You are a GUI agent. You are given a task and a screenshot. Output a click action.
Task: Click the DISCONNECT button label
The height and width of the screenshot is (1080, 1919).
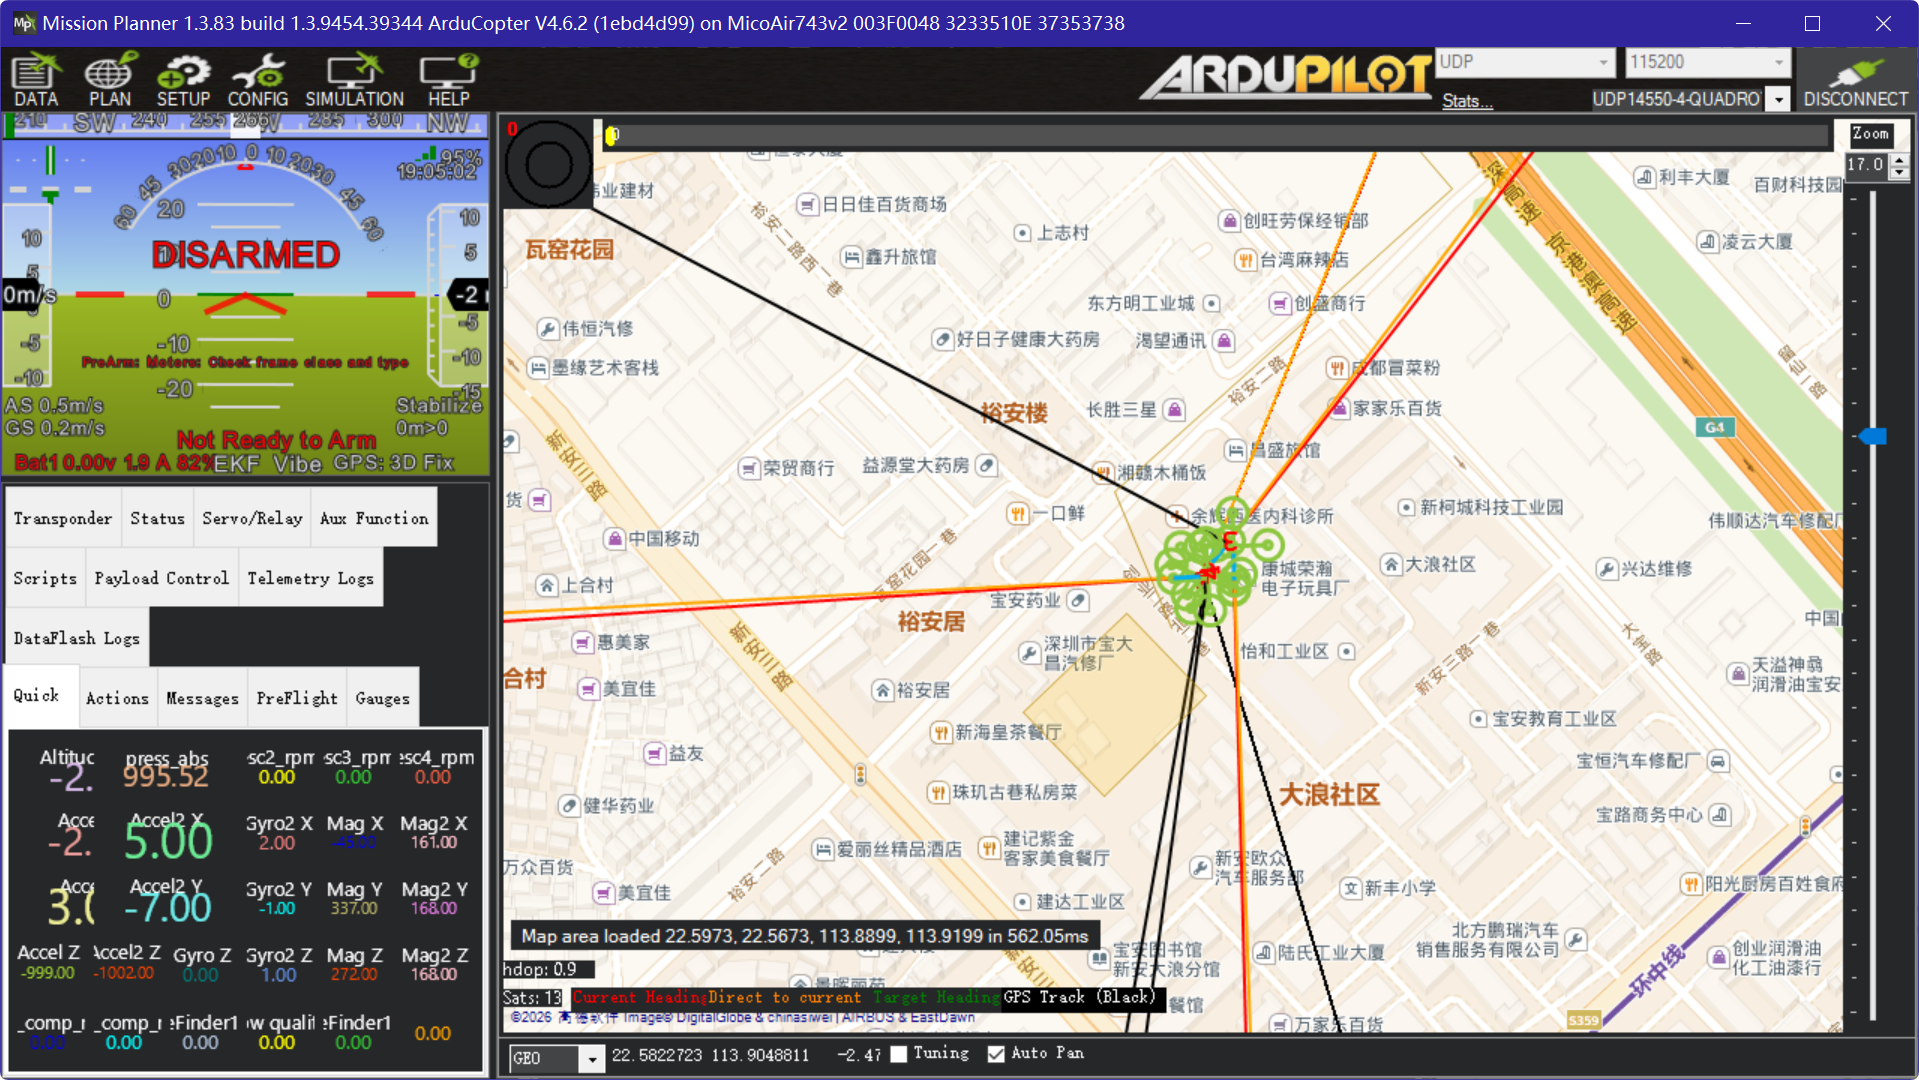click(1856, 99)
